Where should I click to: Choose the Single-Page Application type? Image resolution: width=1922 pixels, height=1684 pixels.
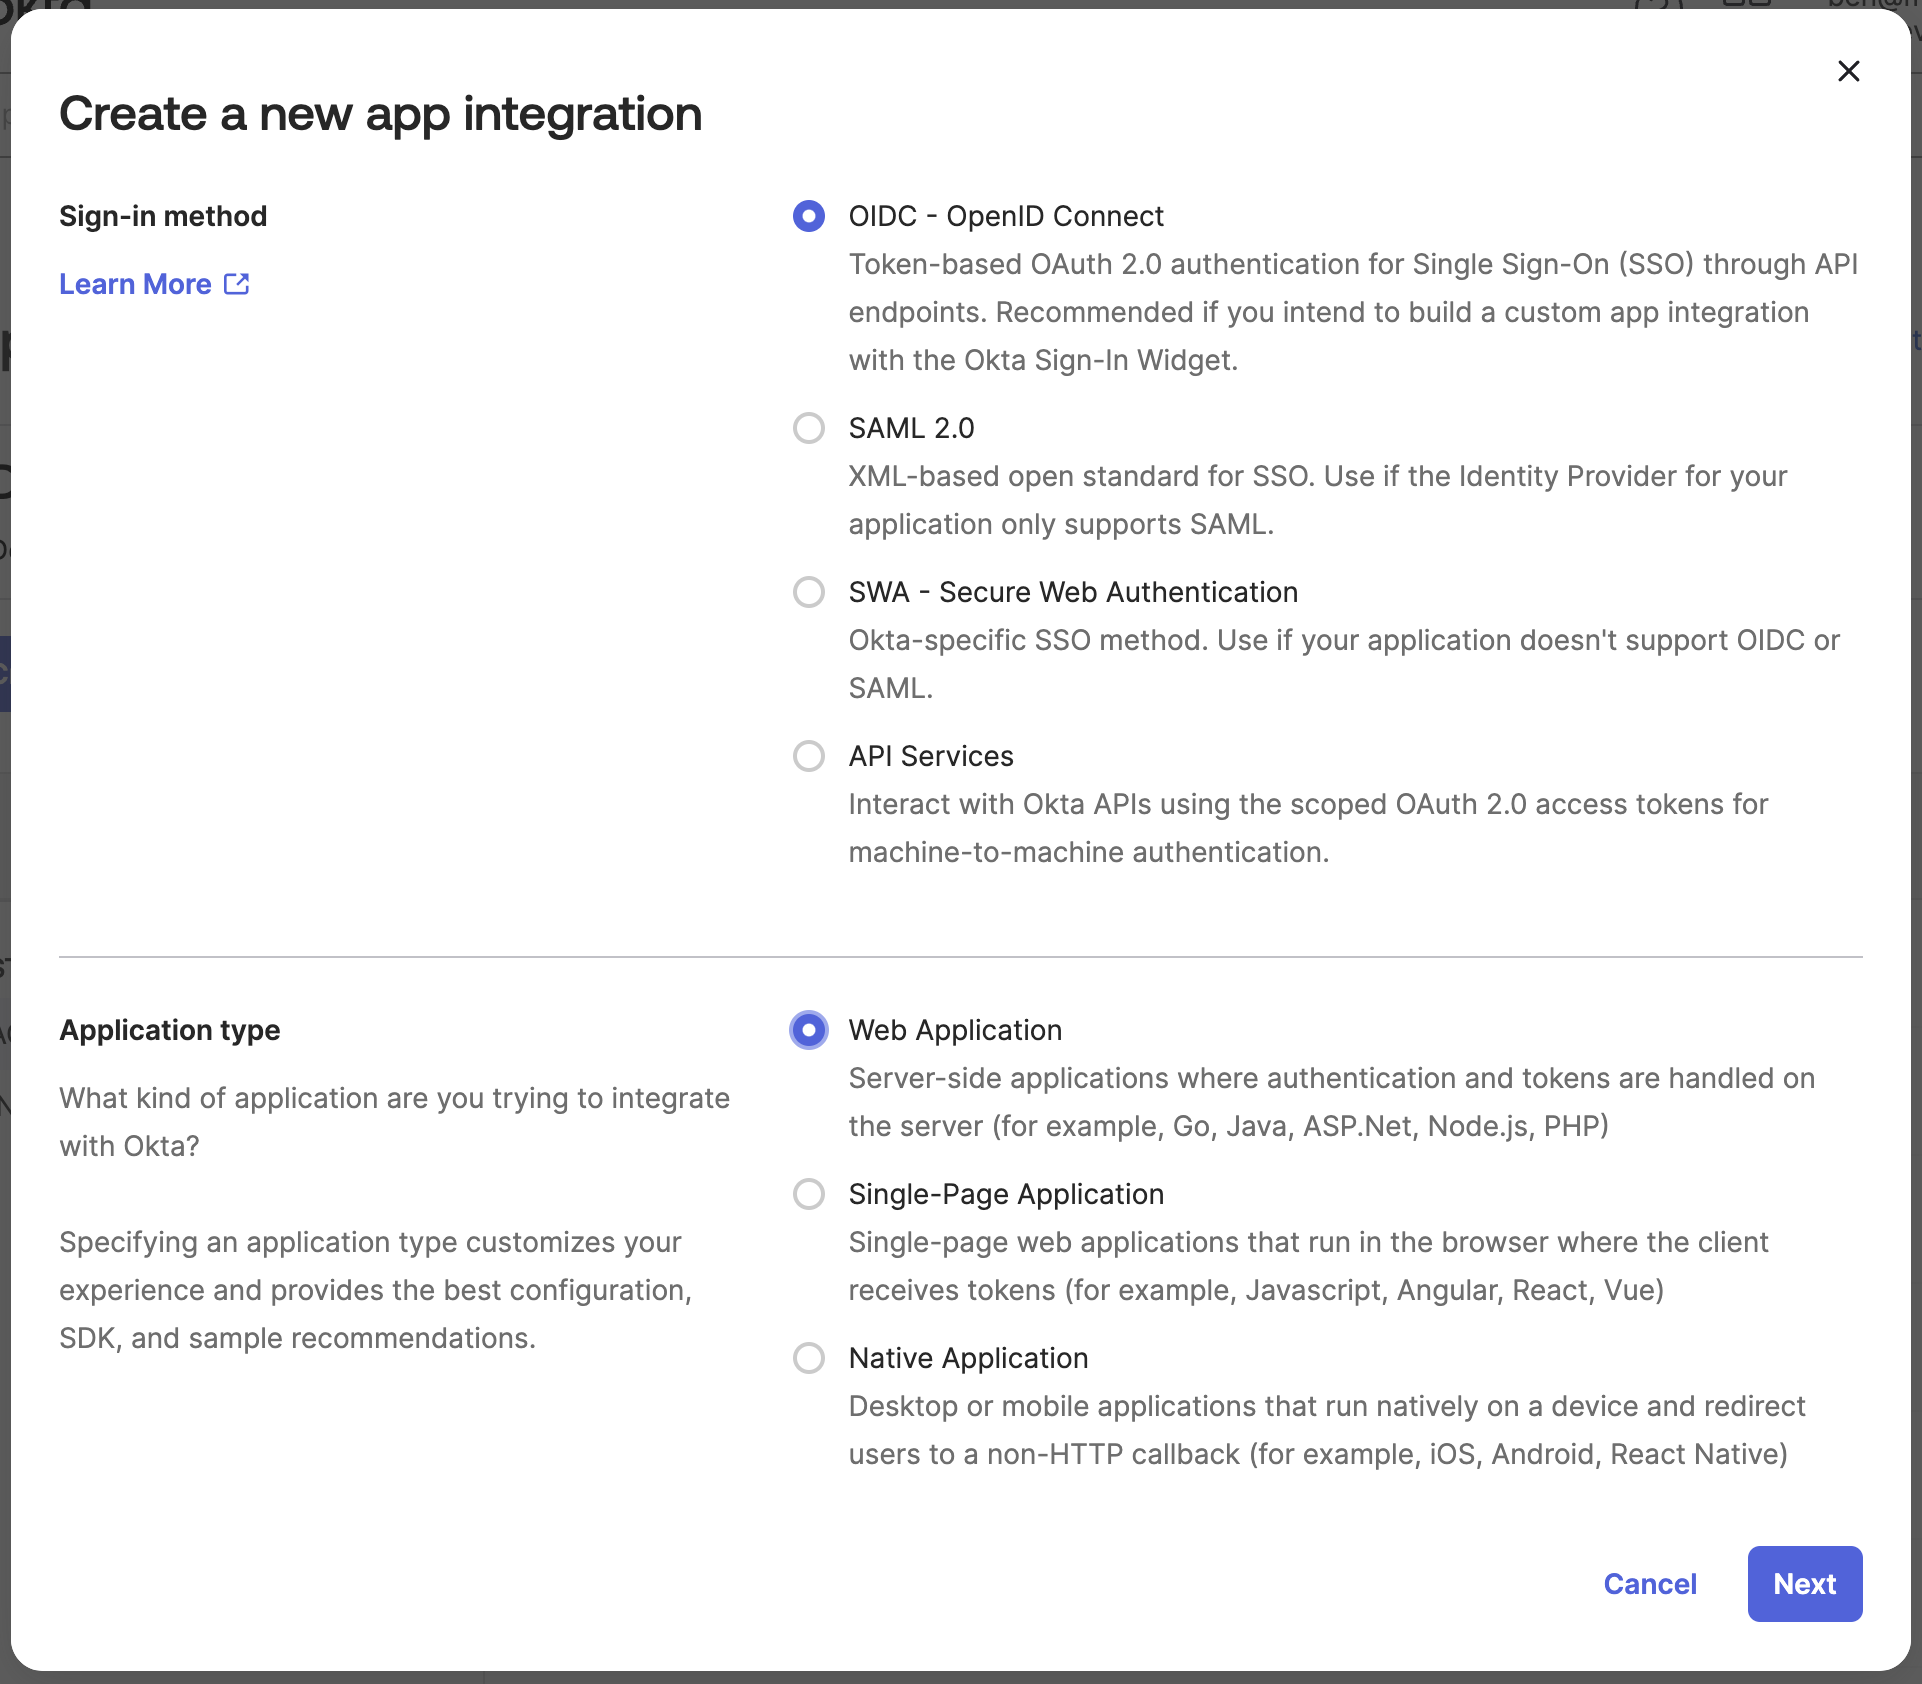pyautogui.click(x=808, y=1194)
